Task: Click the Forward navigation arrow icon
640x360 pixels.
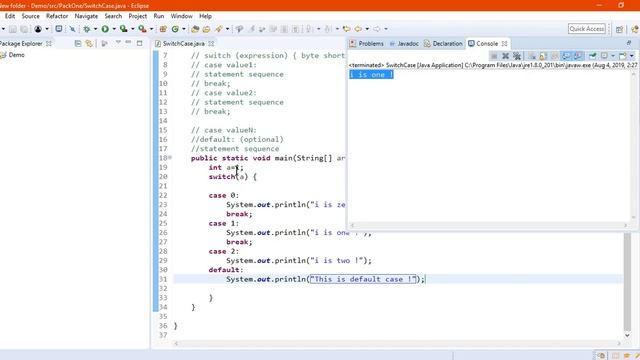Action: click(376, 29)
